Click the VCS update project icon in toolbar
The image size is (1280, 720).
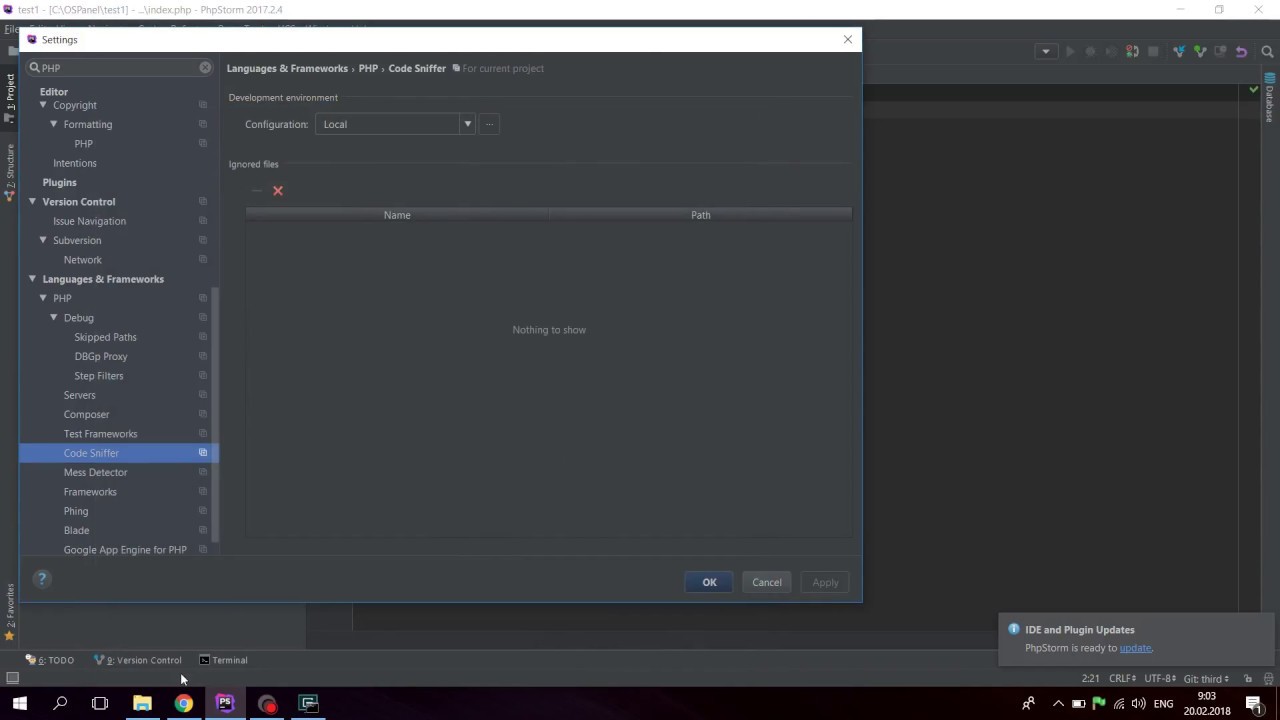coord(1179,52)
